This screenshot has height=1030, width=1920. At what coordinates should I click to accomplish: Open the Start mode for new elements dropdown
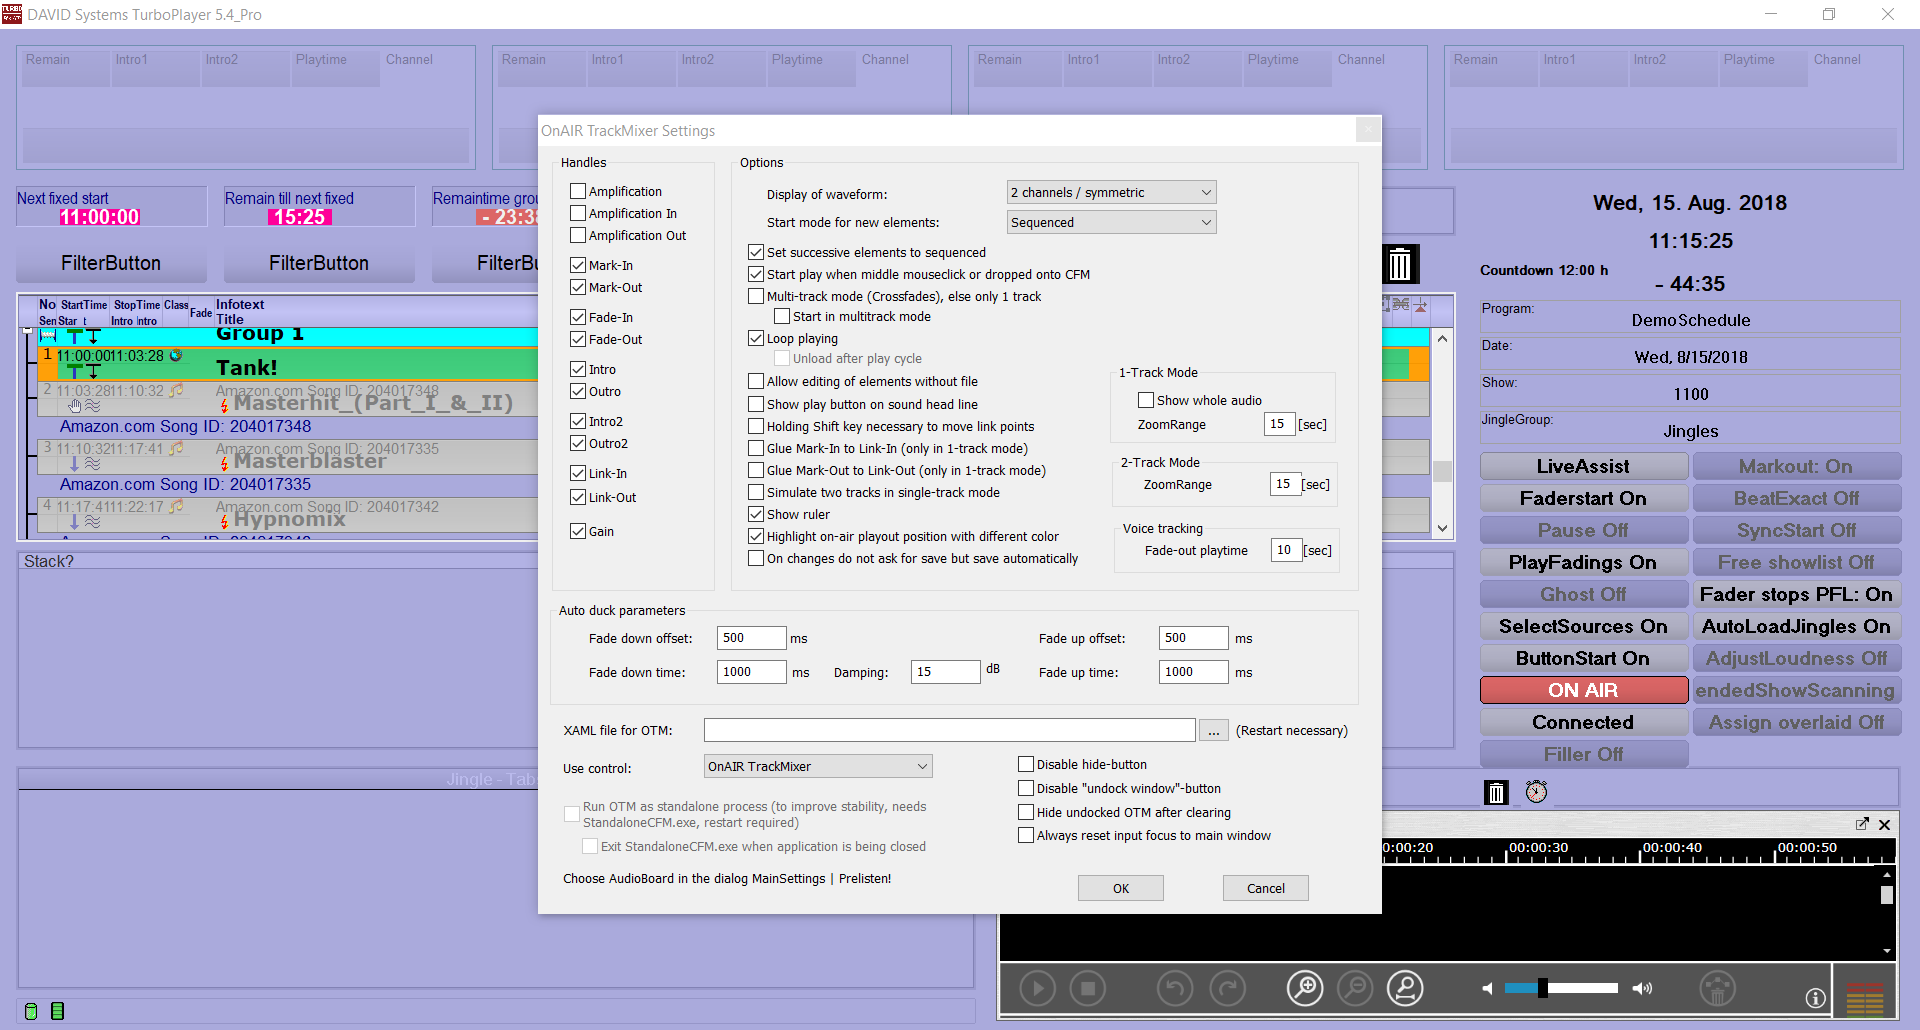[x=1111, y=222]
